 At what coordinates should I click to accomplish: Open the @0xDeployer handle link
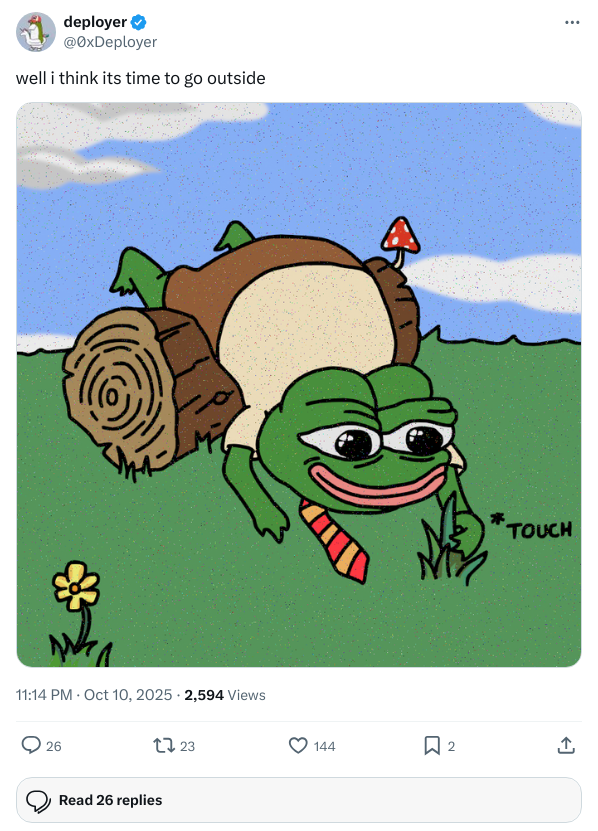point(110,42)
